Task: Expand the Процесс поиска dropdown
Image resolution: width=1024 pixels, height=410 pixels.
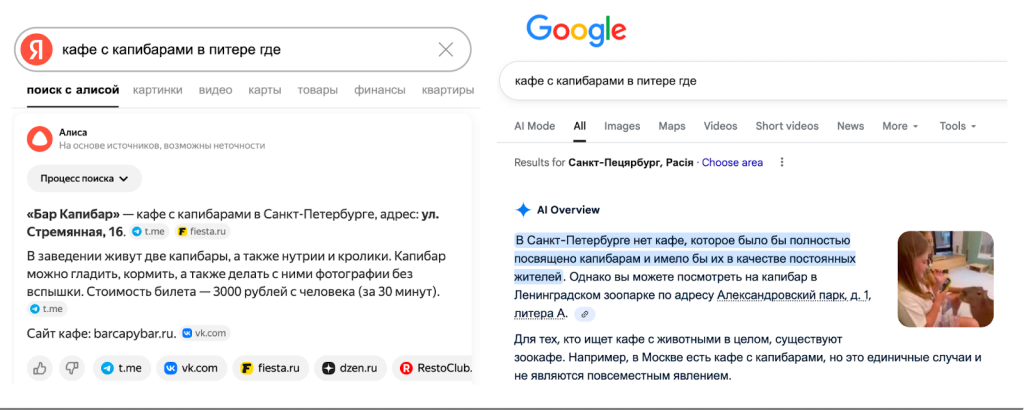Action: 84,179
